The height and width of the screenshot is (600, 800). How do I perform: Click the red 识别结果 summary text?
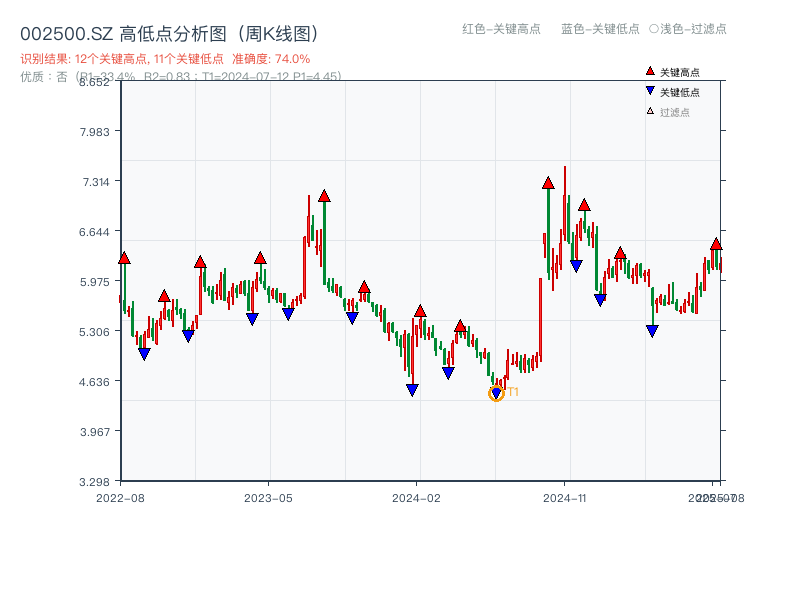[165, 59]
